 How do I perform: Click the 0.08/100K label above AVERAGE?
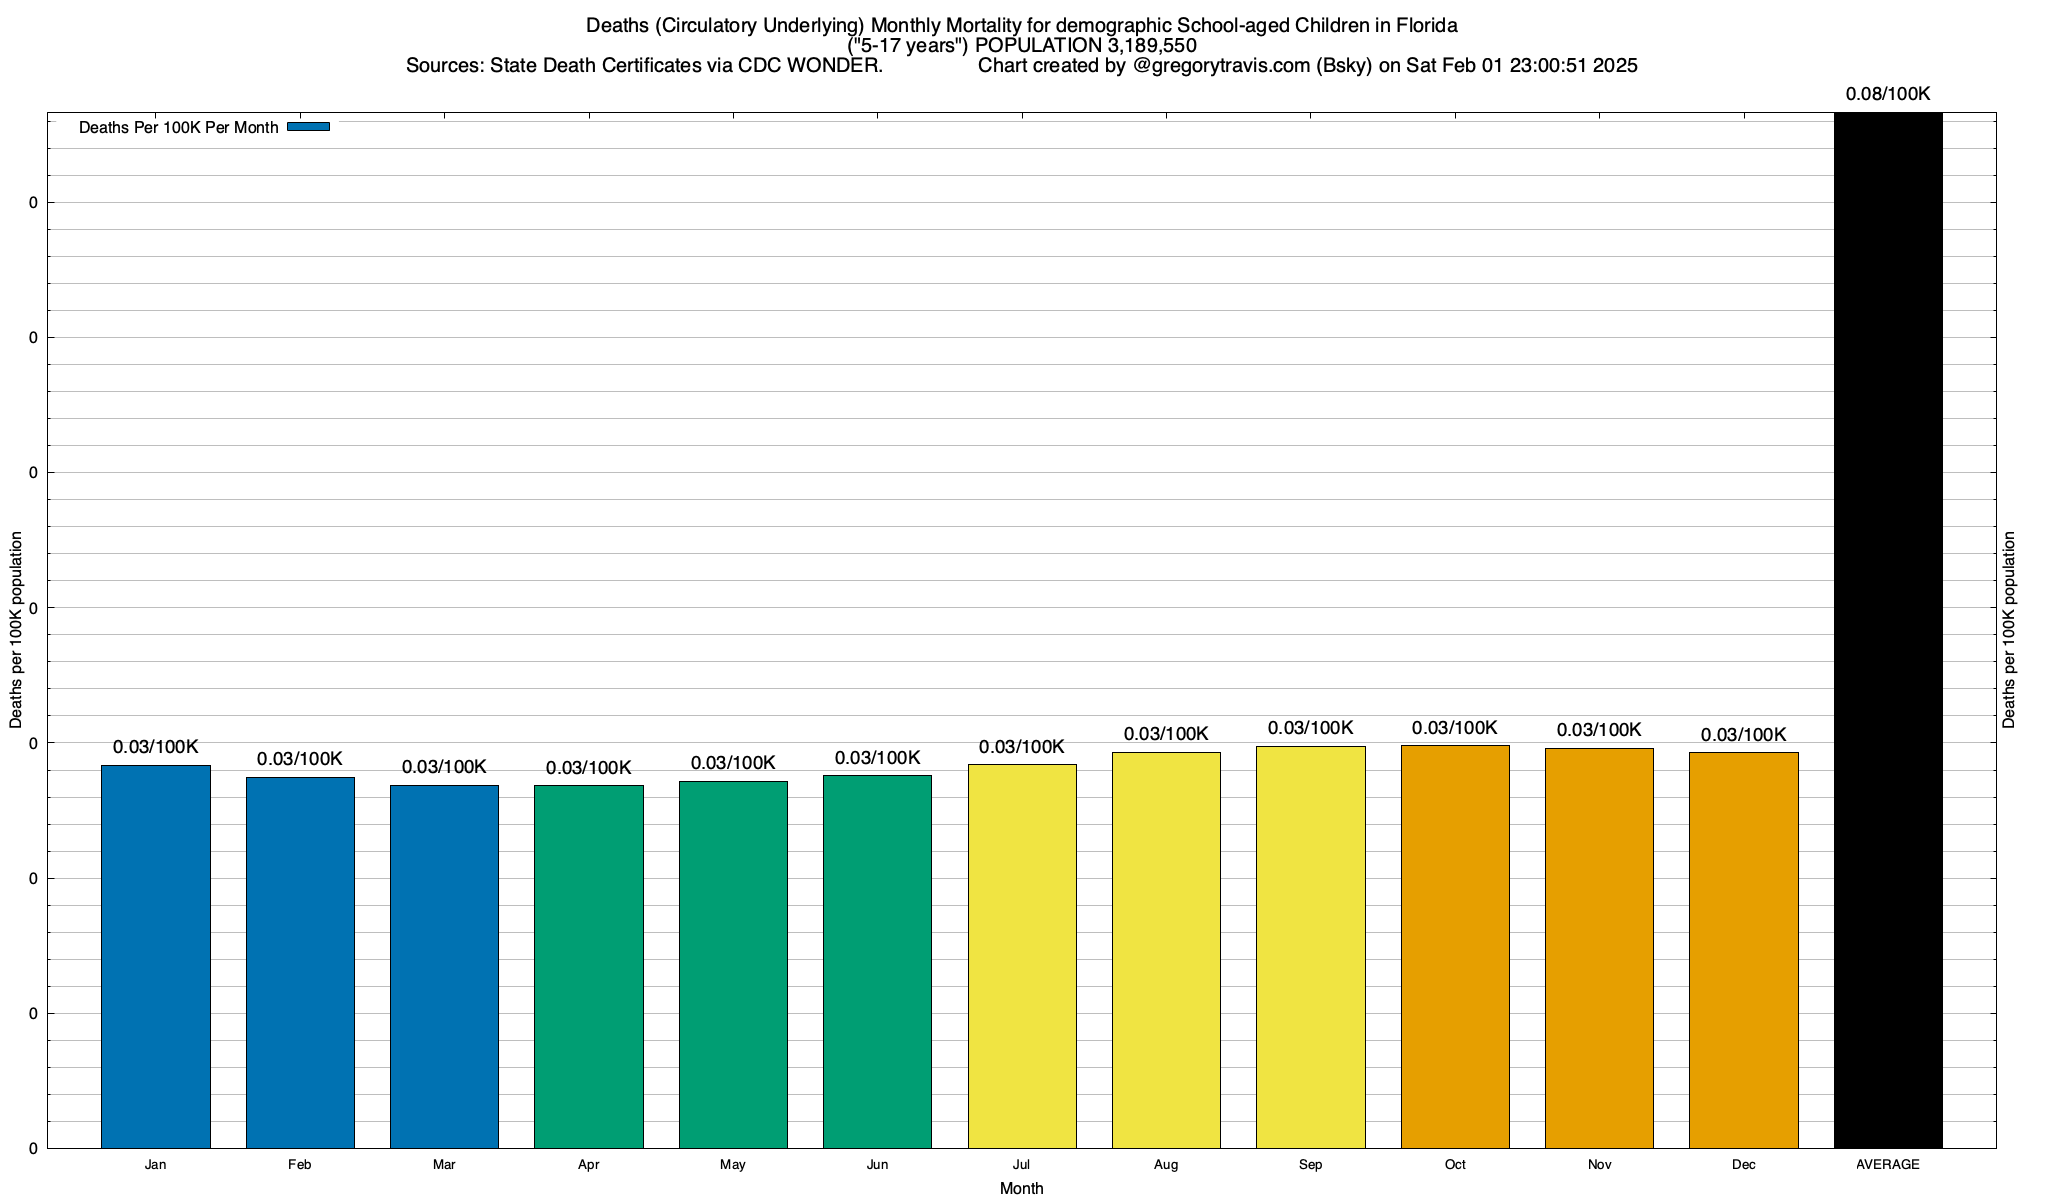[1888, 94]
